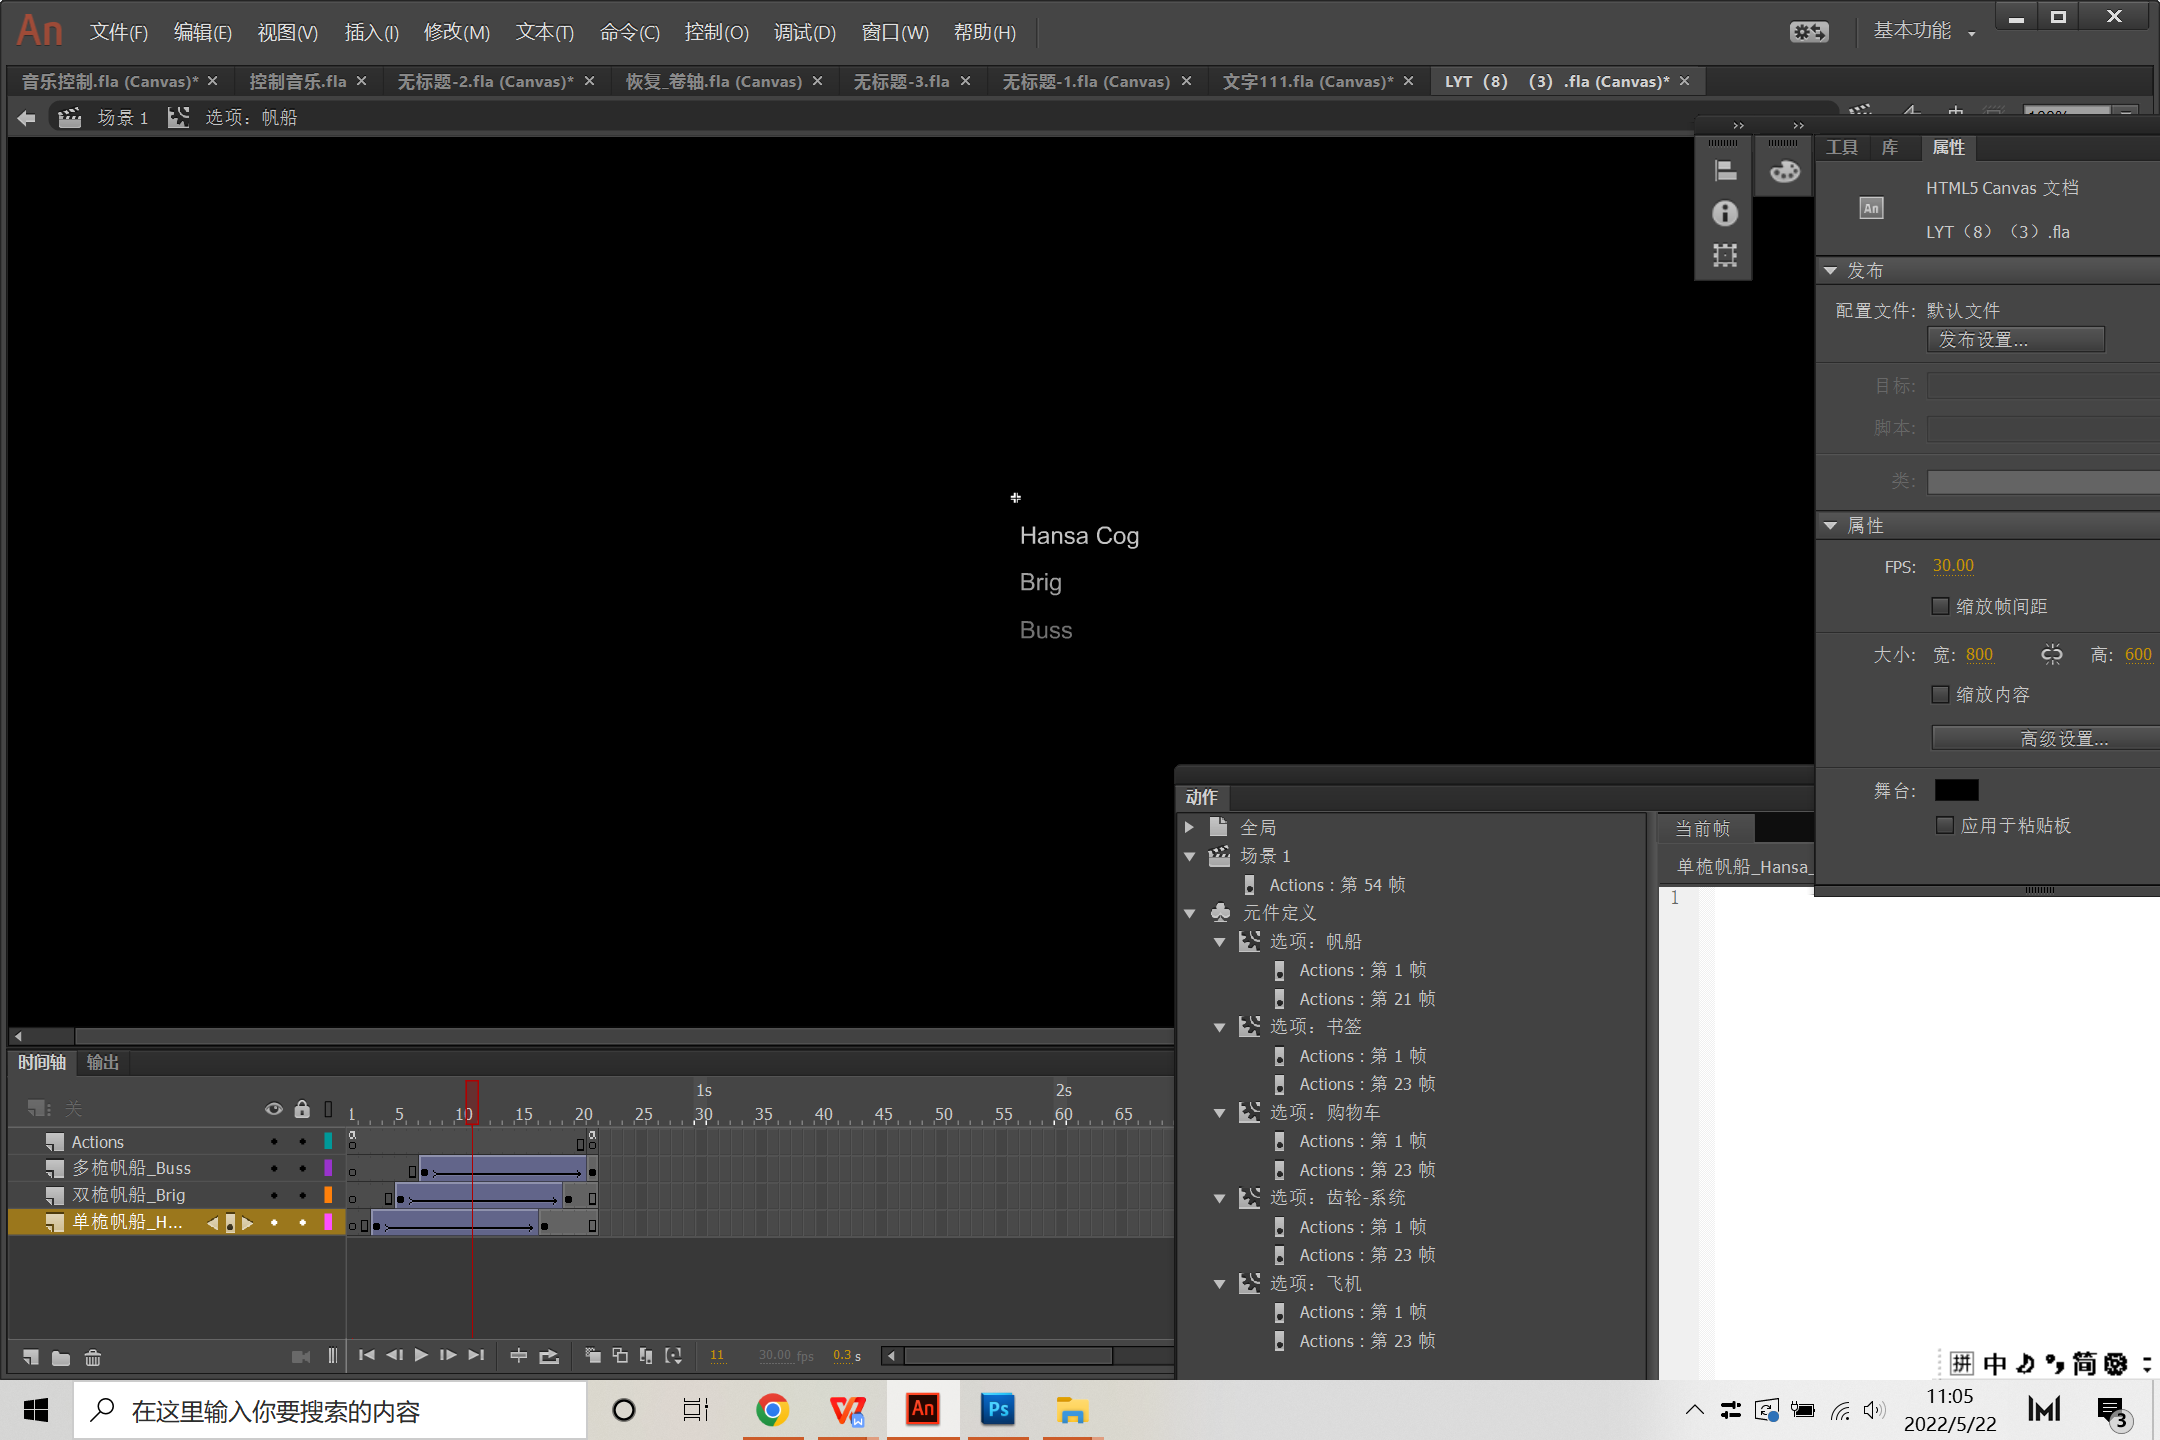Check 应用于粘贴板 option
2160x1440 pixels.
(1945, 825)
